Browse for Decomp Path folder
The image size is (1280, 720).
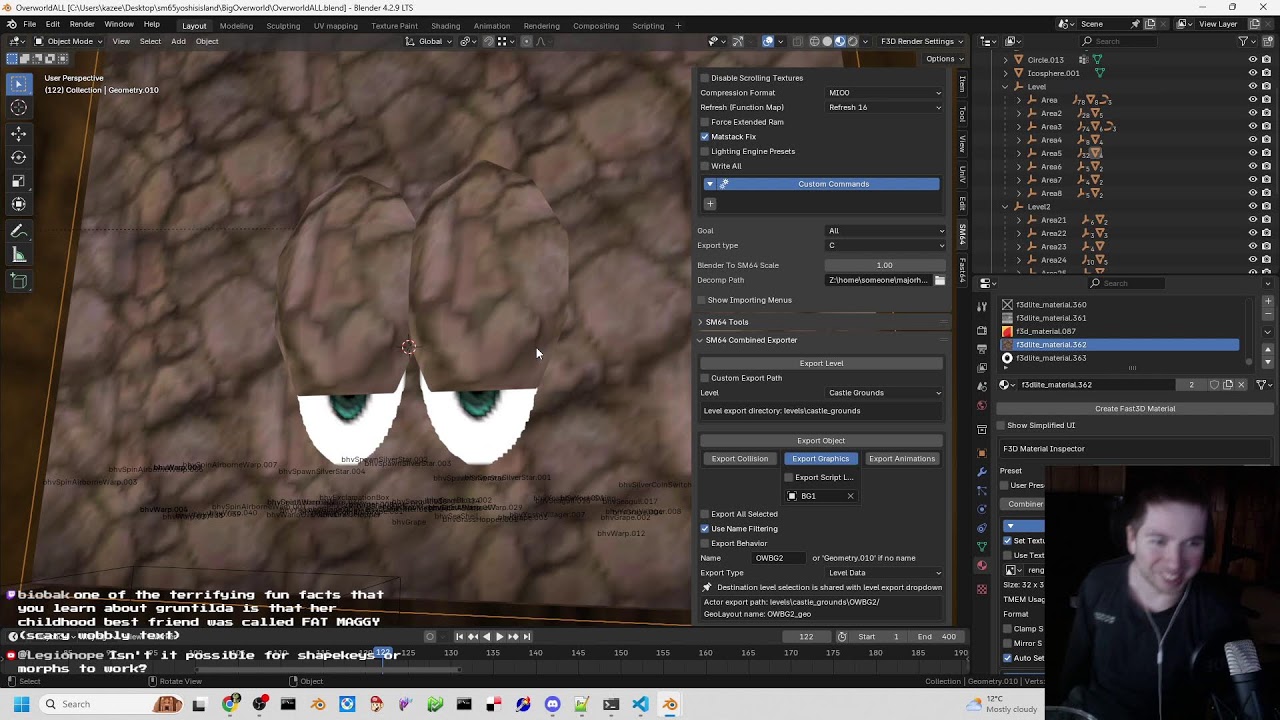(939, 280)
